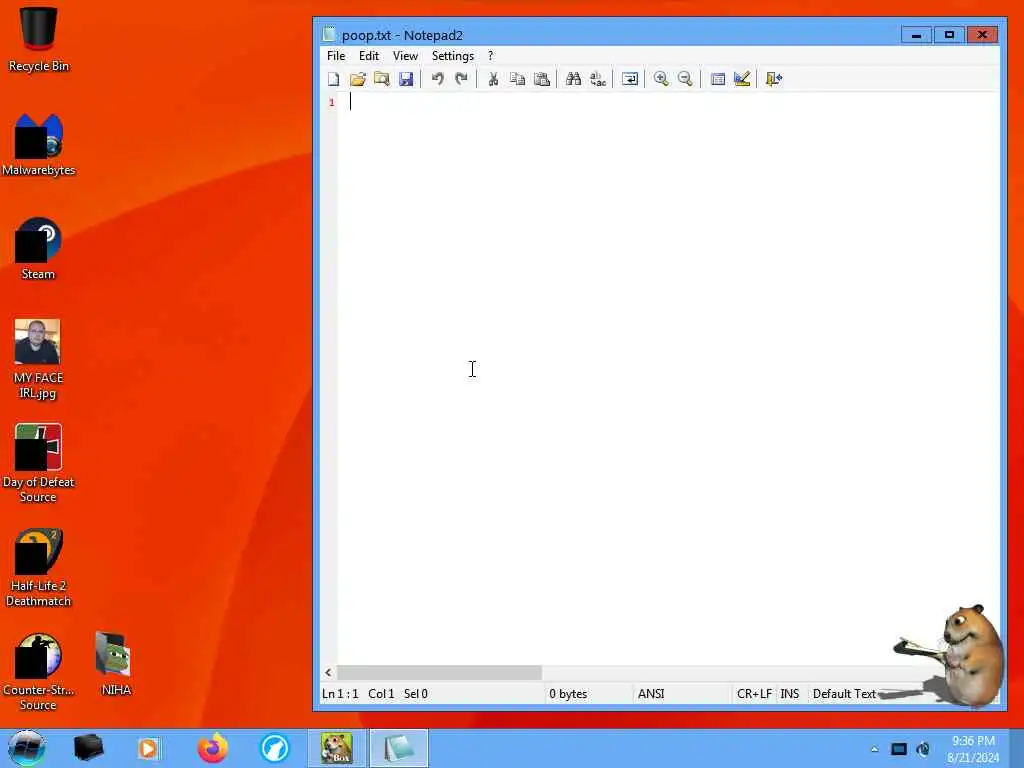Image resolution: width=1024 pixels, height=768 pixels.
Task: Toggle the Word Wrap toolbar icon
Action: [630, 79]
